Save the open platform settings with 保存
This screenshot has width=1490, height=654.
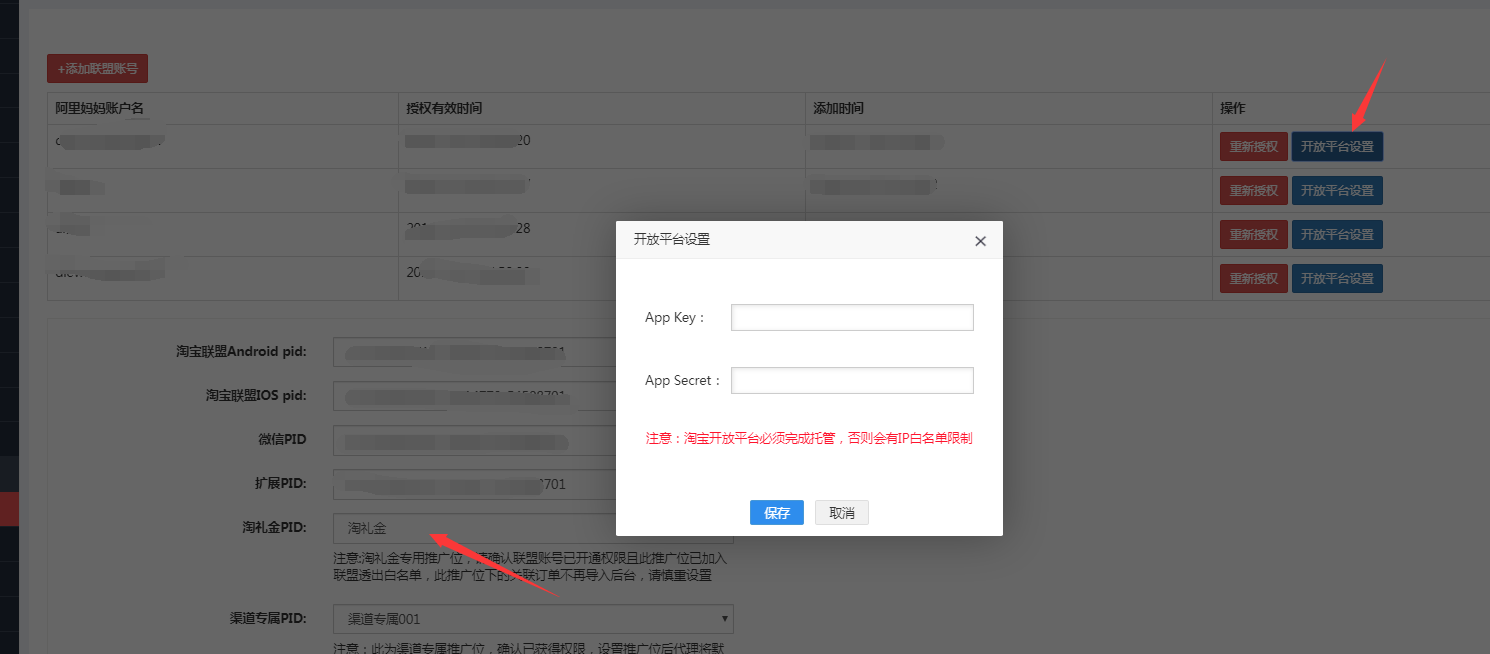[777, 513]
